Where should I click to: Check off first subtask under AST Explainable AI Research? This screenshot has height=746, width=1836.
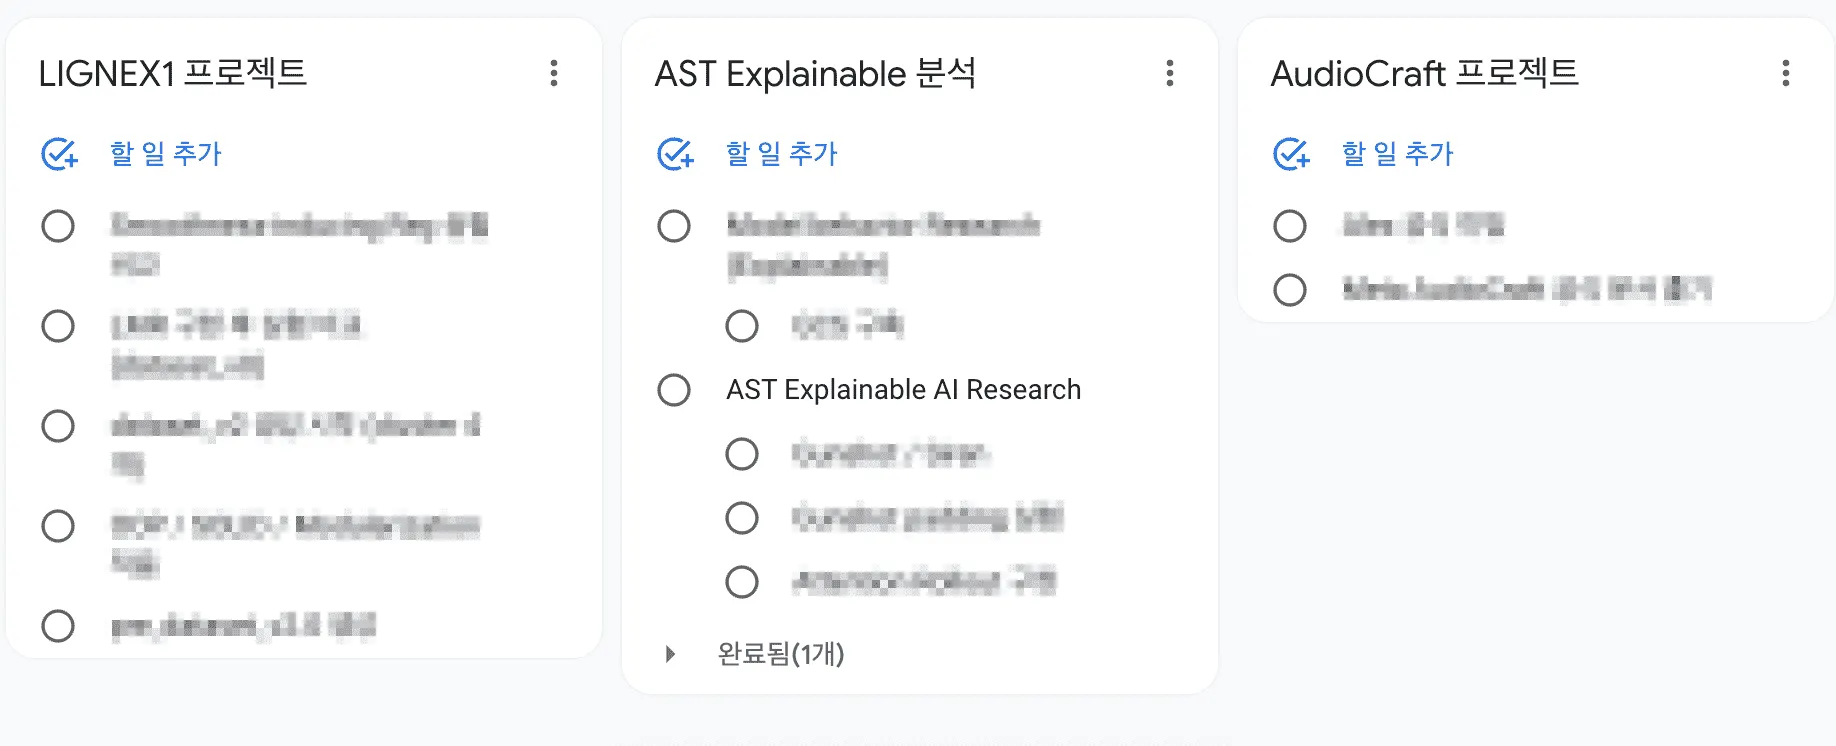742,454
